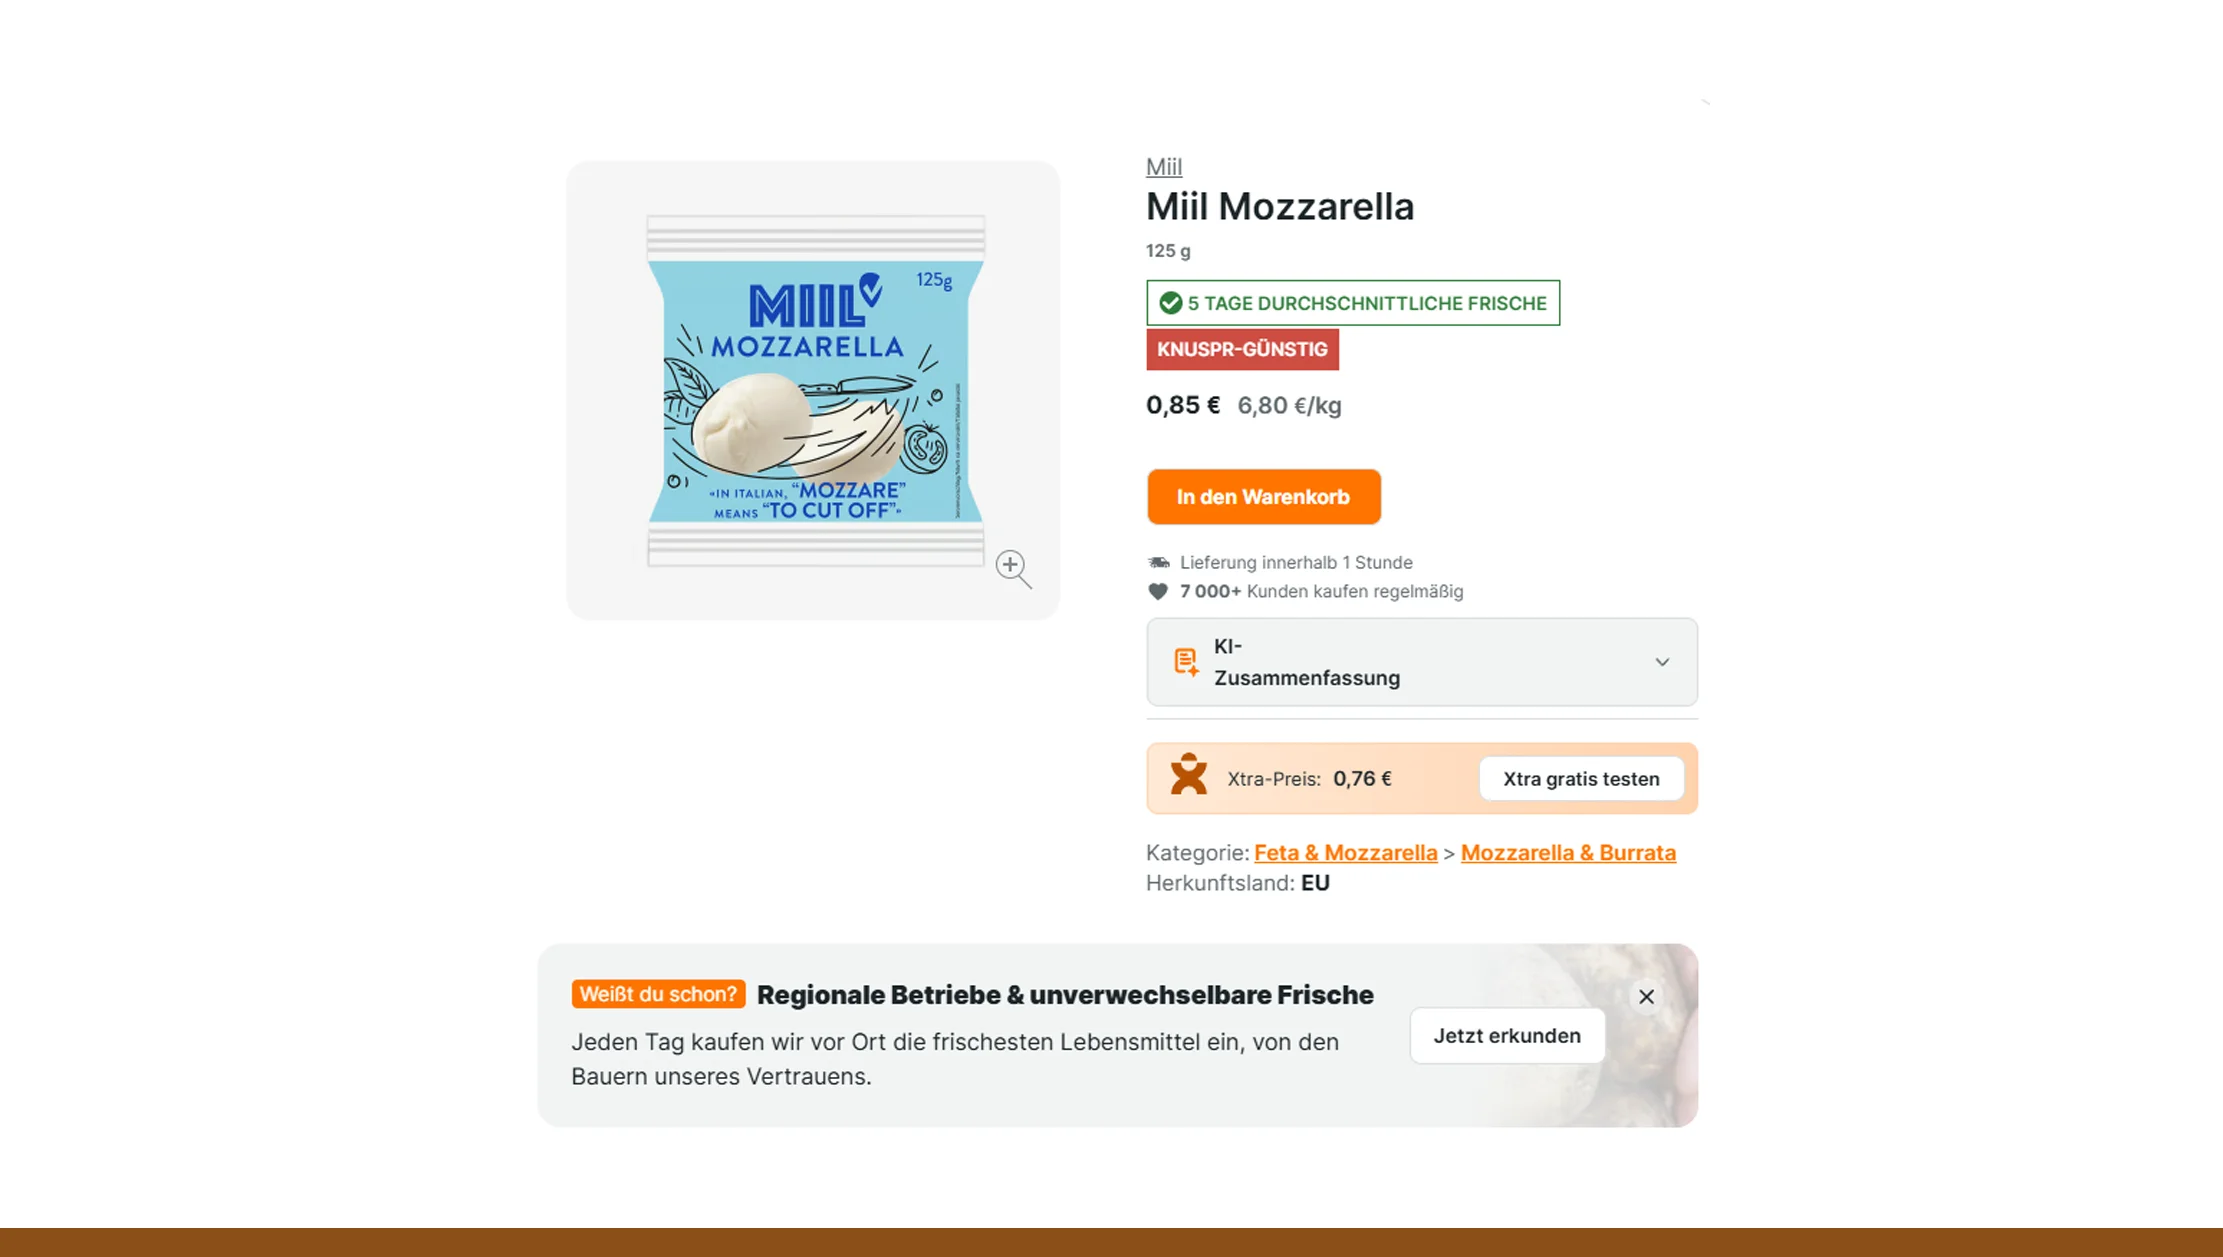This screenshot has width=2223, height=1257.
Task: Click Jetzt erkunden button
Action: 1507,1035
